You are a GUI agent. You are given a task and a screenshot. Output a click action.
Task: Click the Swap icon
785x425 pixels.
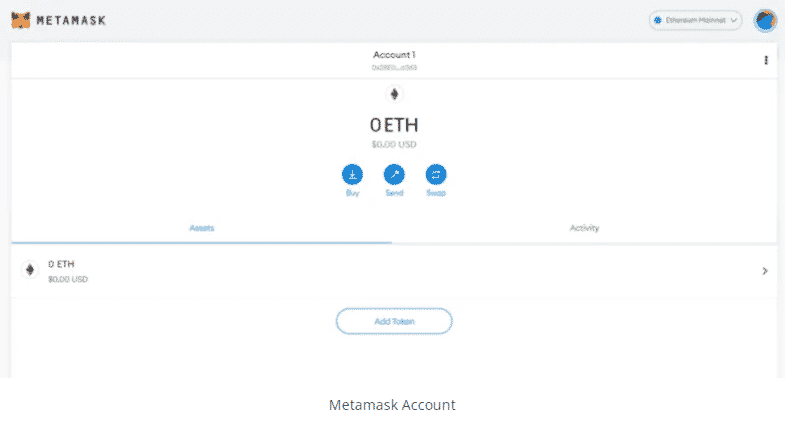point(436,174)
